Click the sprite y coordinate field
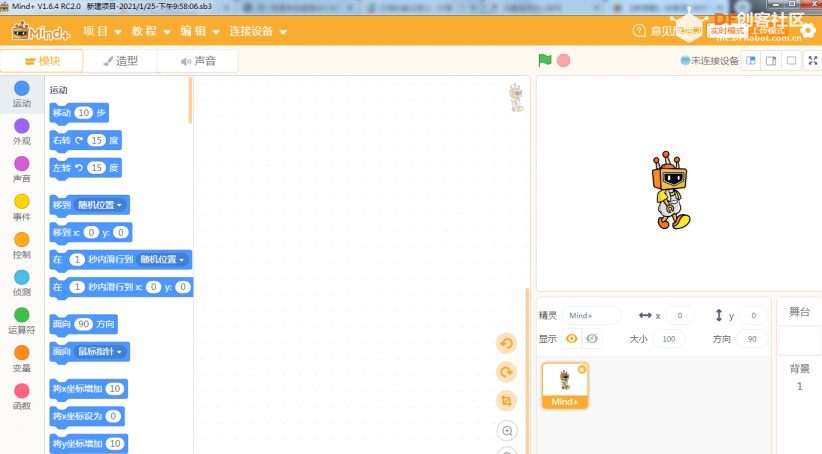 click(x=753, y=316)
